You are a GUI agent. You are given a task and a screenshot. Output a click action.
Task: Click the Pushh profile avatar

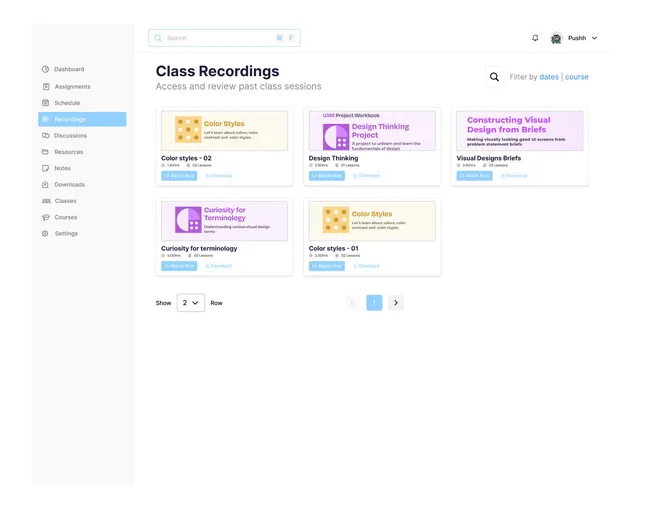pyautogui.click(x=556, y=38)
